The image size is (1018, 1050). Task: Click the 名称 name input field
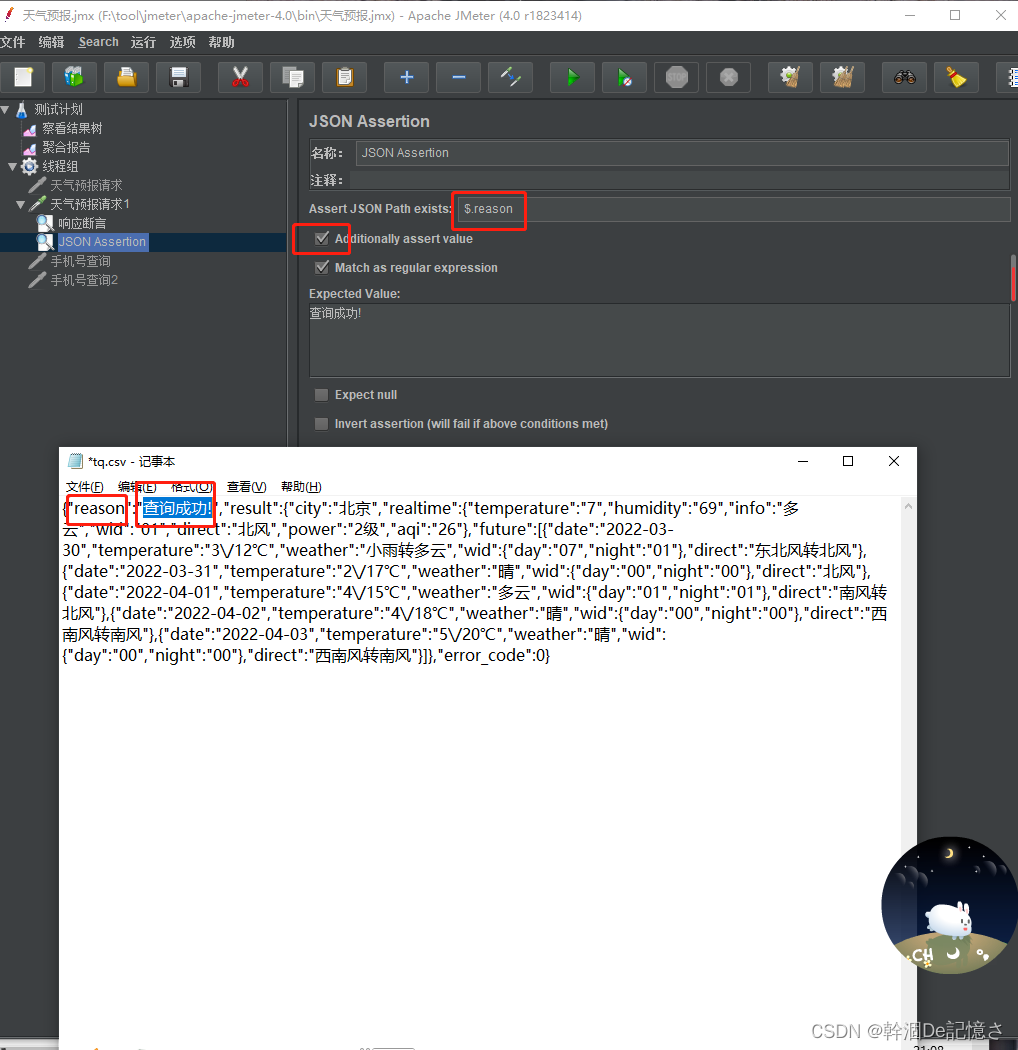coord(682,153)
